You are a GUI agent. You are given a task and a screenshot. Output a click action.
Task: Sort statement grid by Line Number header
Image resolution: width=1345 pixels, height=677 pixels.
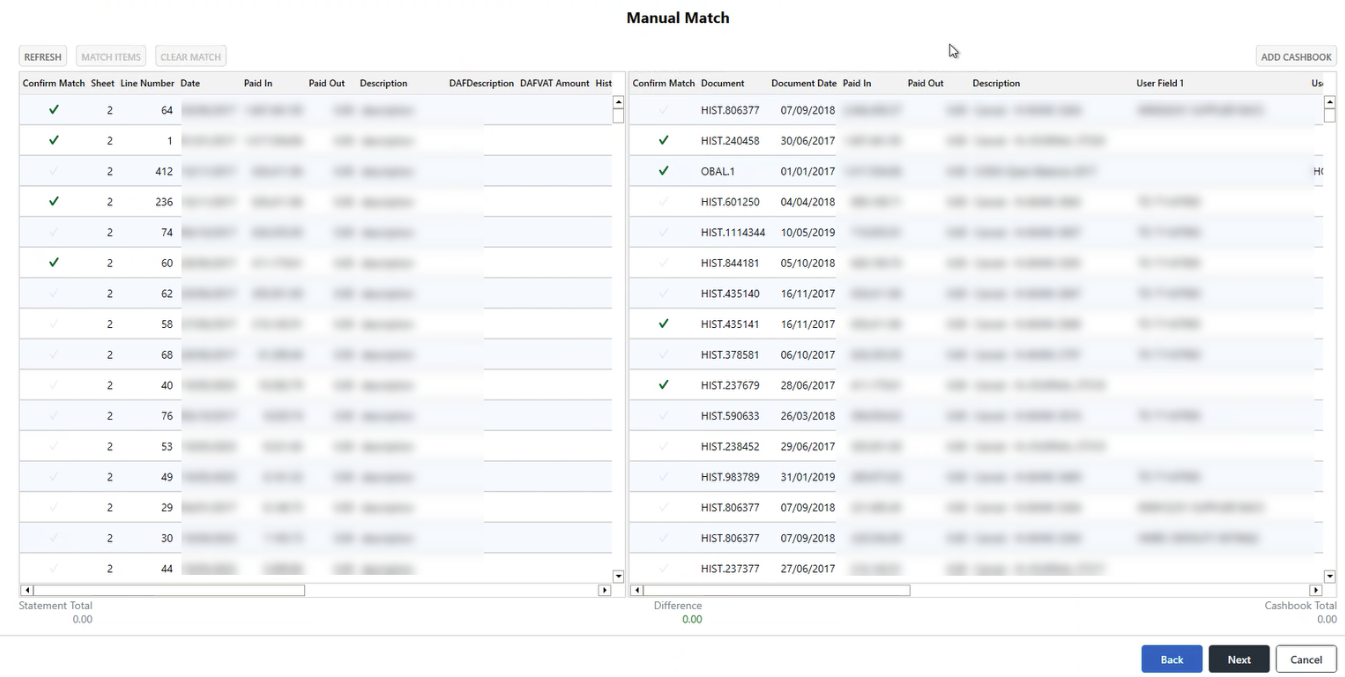tap(147, 83)
